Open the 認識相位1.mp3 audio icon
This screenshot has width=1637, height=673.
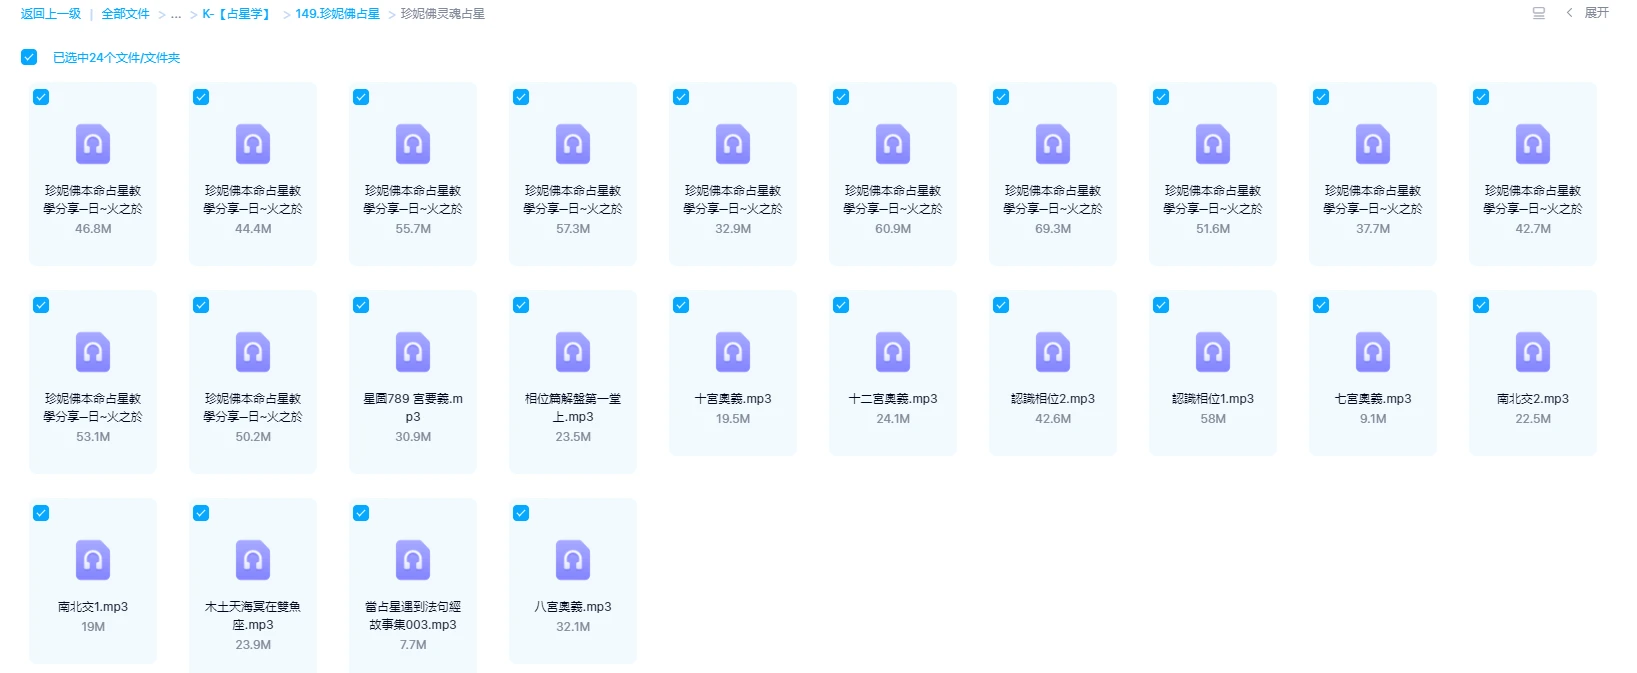click(1213, 352)
